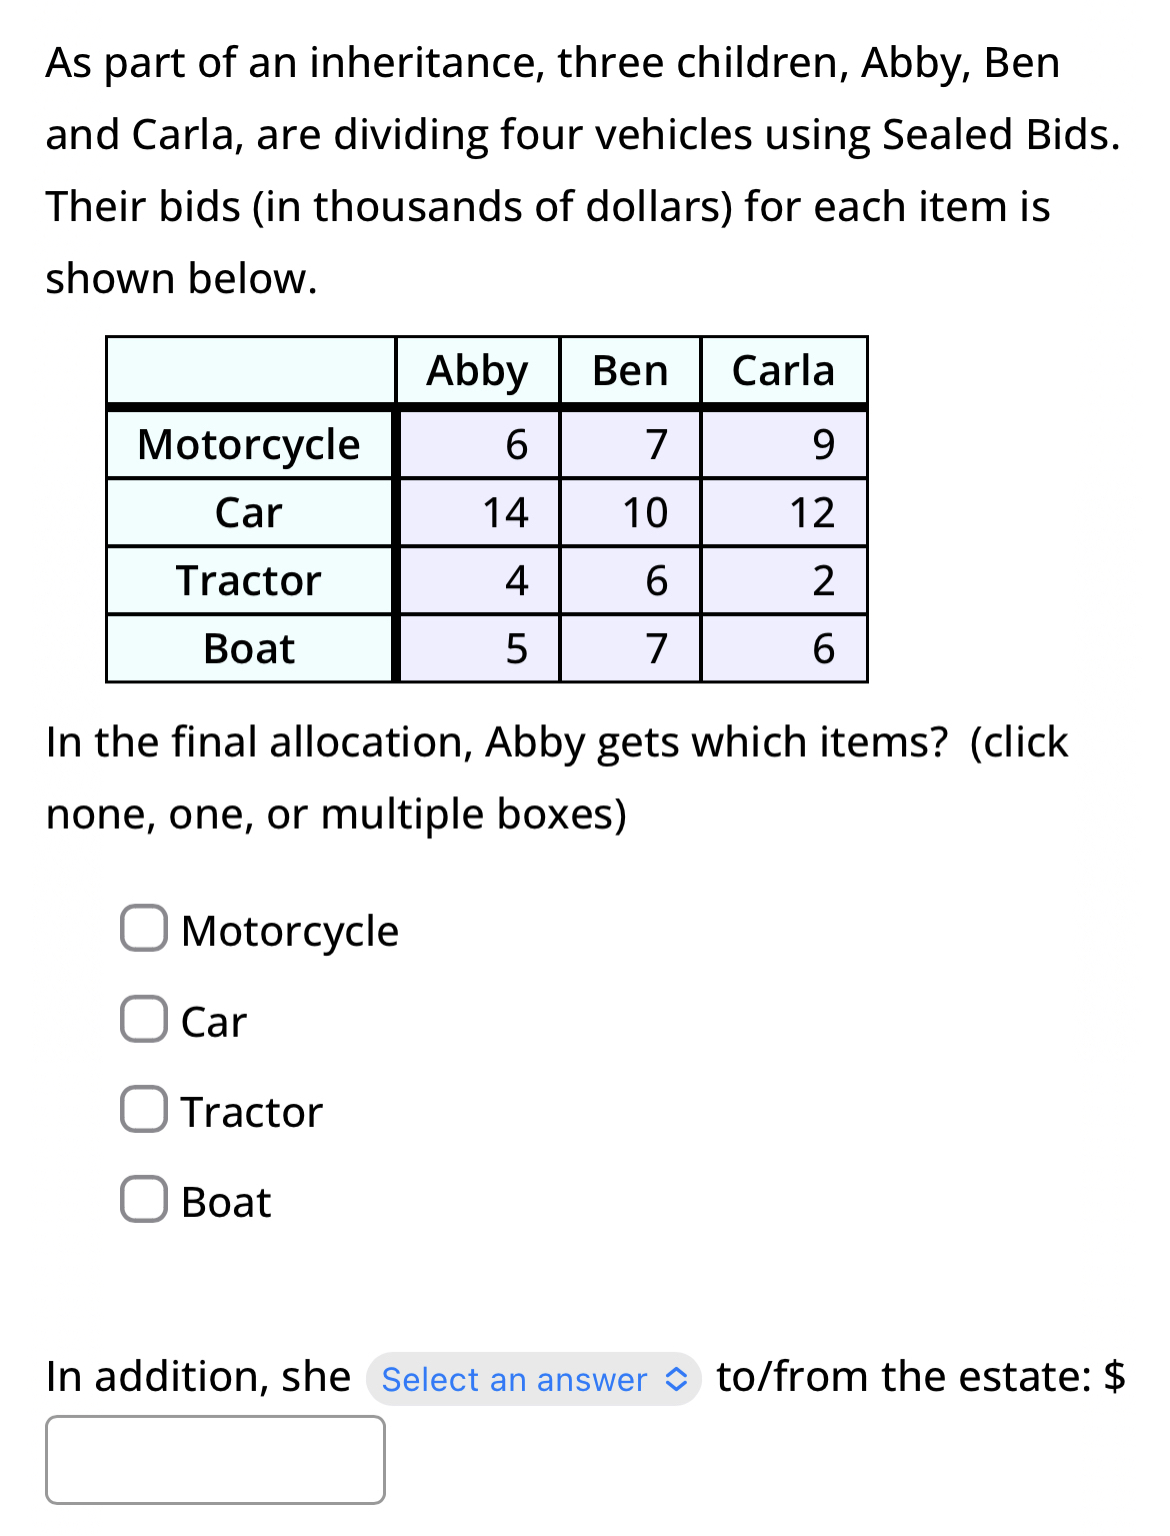Click the Car row label

coord(250,513)
